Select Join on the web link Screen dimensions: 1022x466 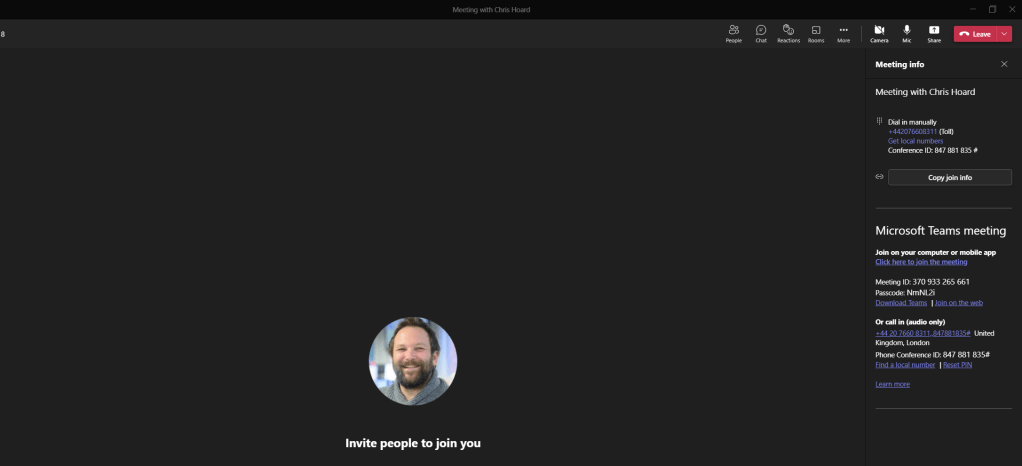coord(959,302)
